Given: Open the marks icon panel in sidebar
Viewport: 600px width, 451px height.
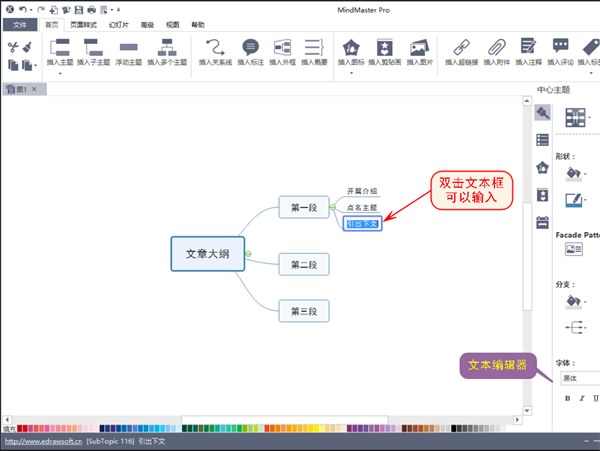Looking at the screenshot, I should [543, 168].
